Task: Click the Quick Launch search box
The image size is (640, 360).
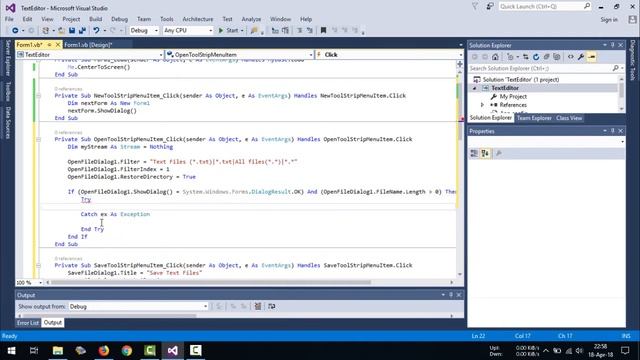Action: [x=545, y=7]
